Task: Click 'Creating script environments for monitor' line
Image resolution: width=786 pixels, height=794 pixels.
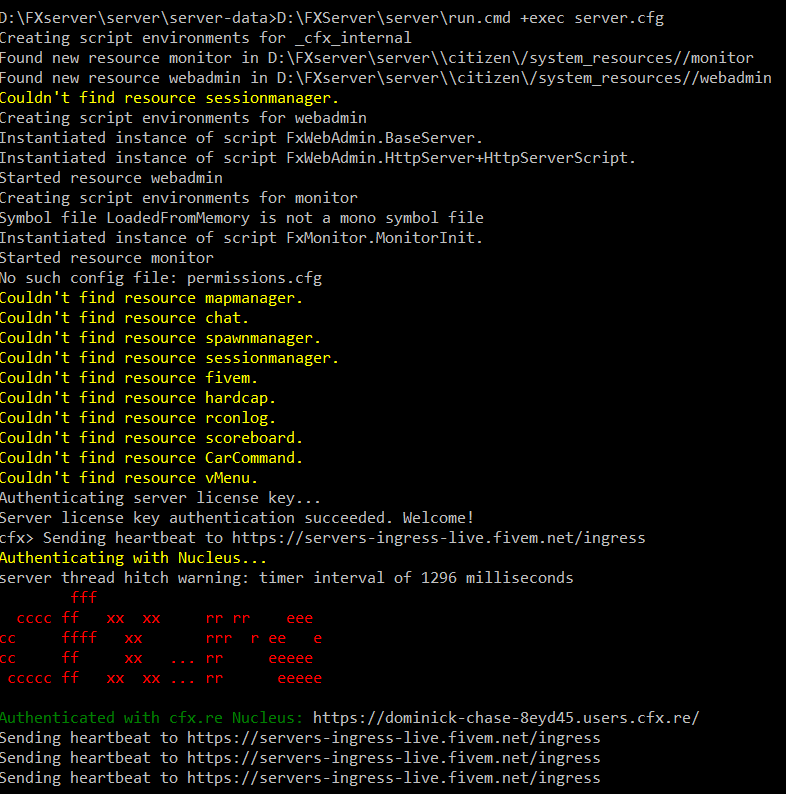Action: (179, 198)
